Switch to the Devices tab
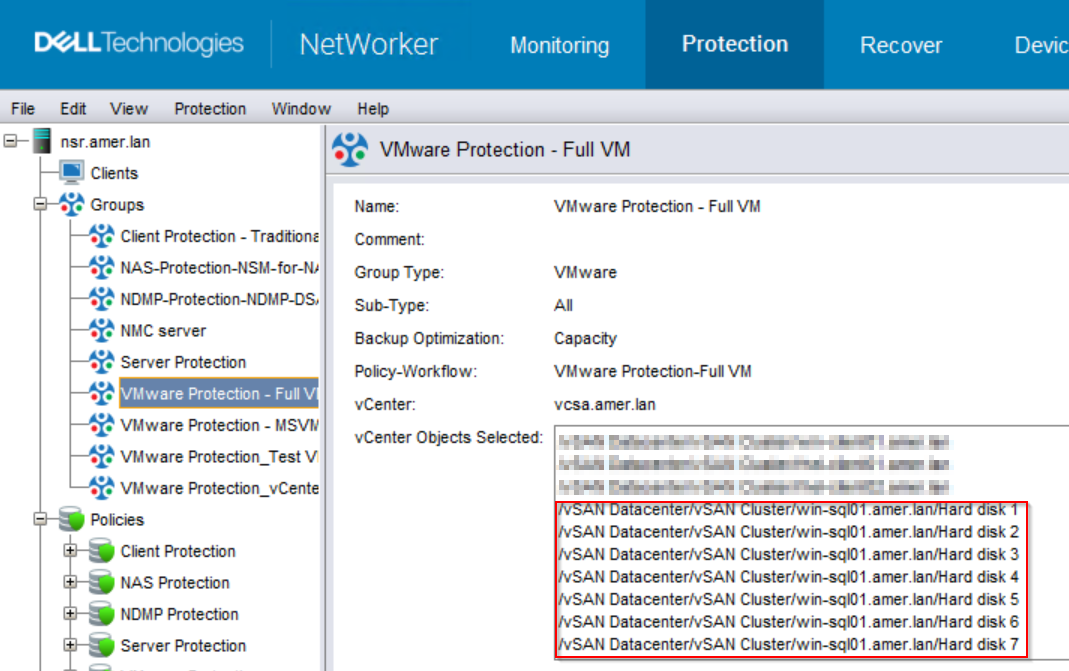Screen dimensions: 1069x671 (1041, 45)
